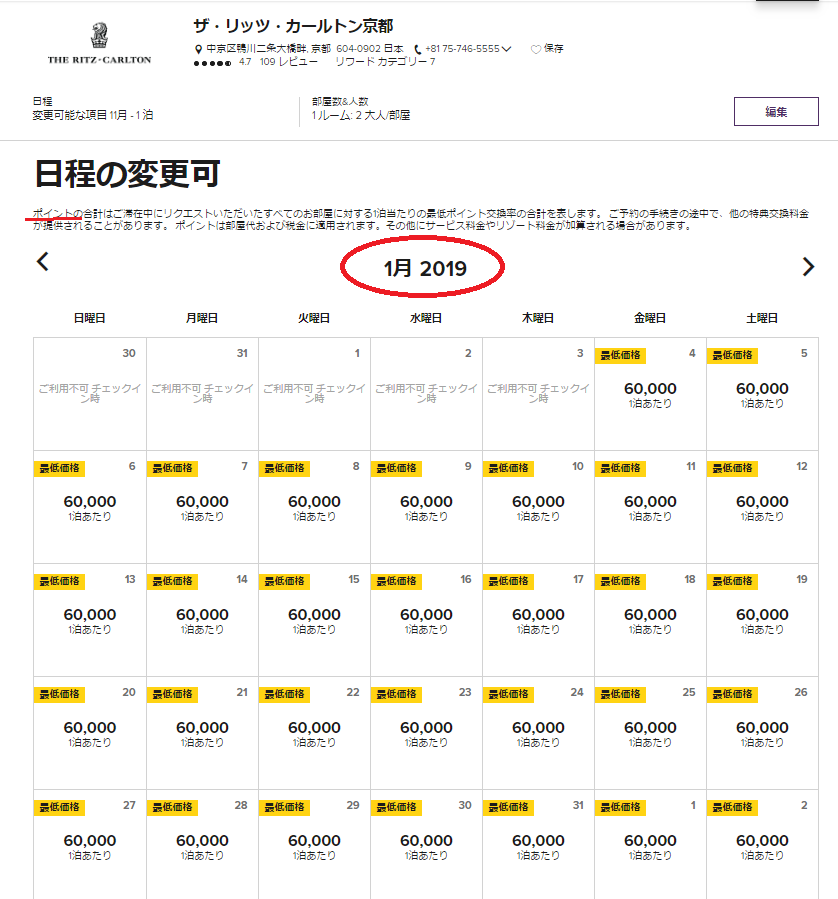
Task: Pick January 23 calendar date
Action: pyautogui.click(x=426, y=733)
